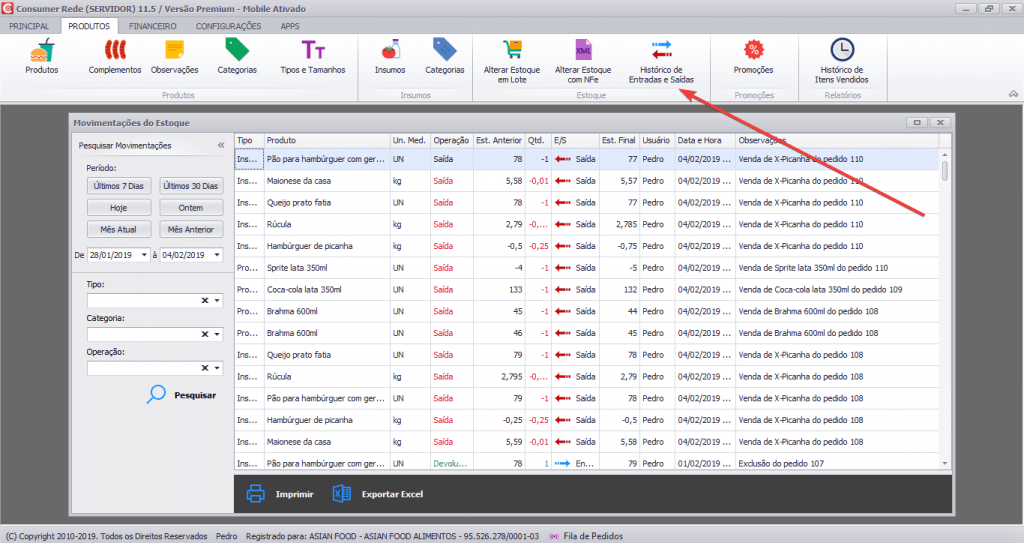Image resolution: width=1024 pixels, height=543 pixels.
Task: Click the Ontem period button
Action: [191, 208]
